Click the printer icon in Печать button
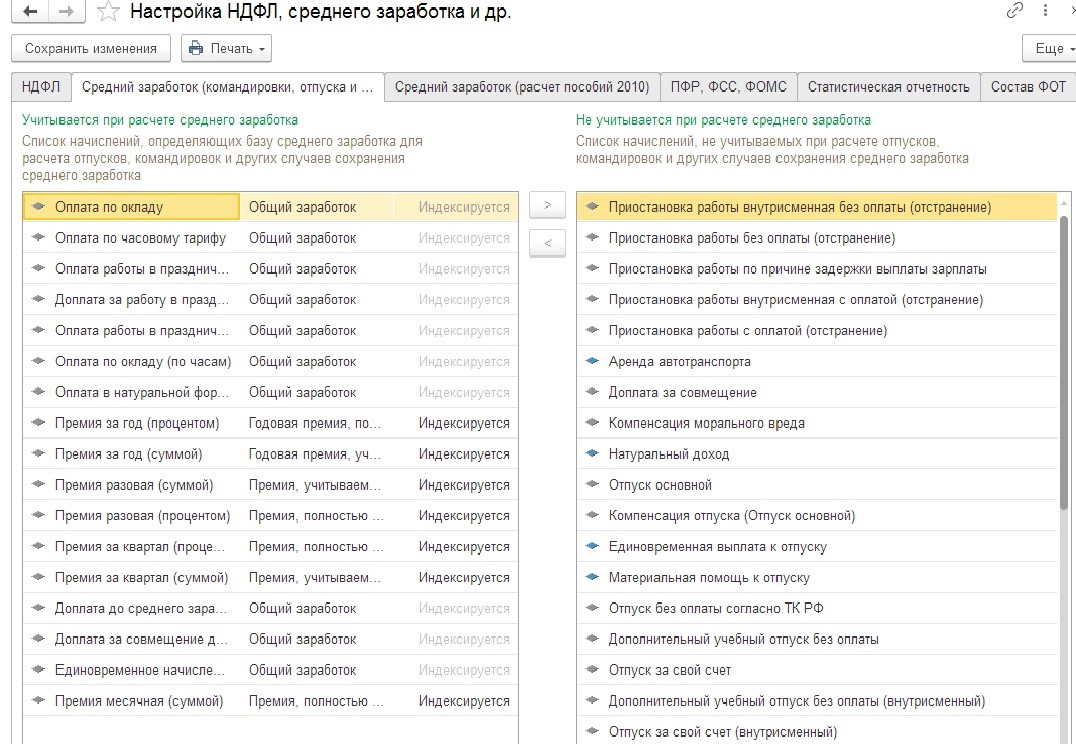The height and width of the screenshot is (744, 1076). point(196,49)
